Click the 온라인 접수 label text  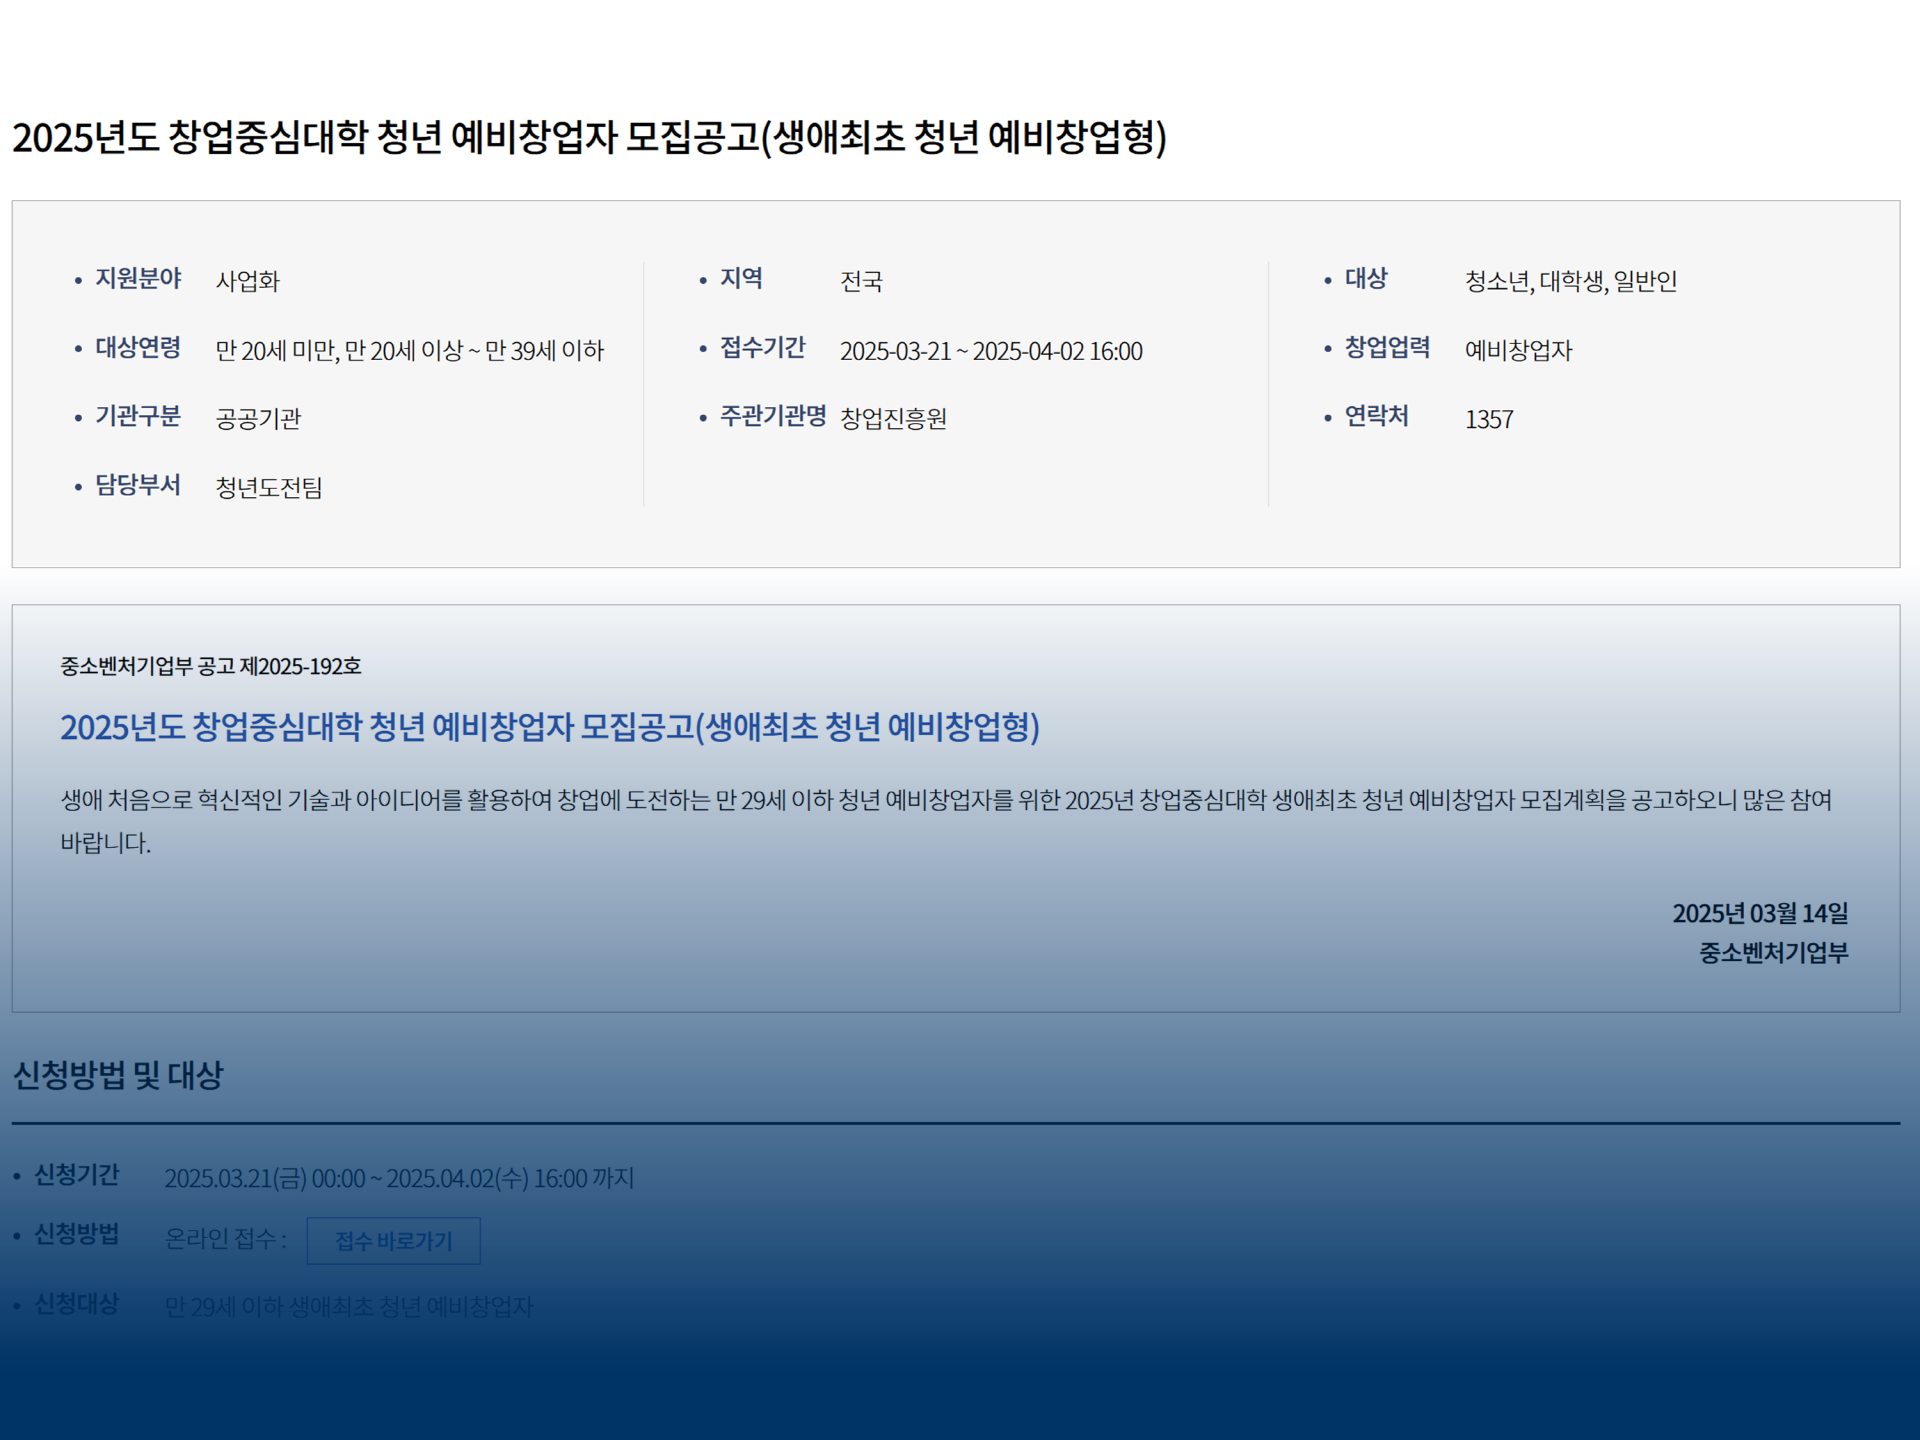225,1240
